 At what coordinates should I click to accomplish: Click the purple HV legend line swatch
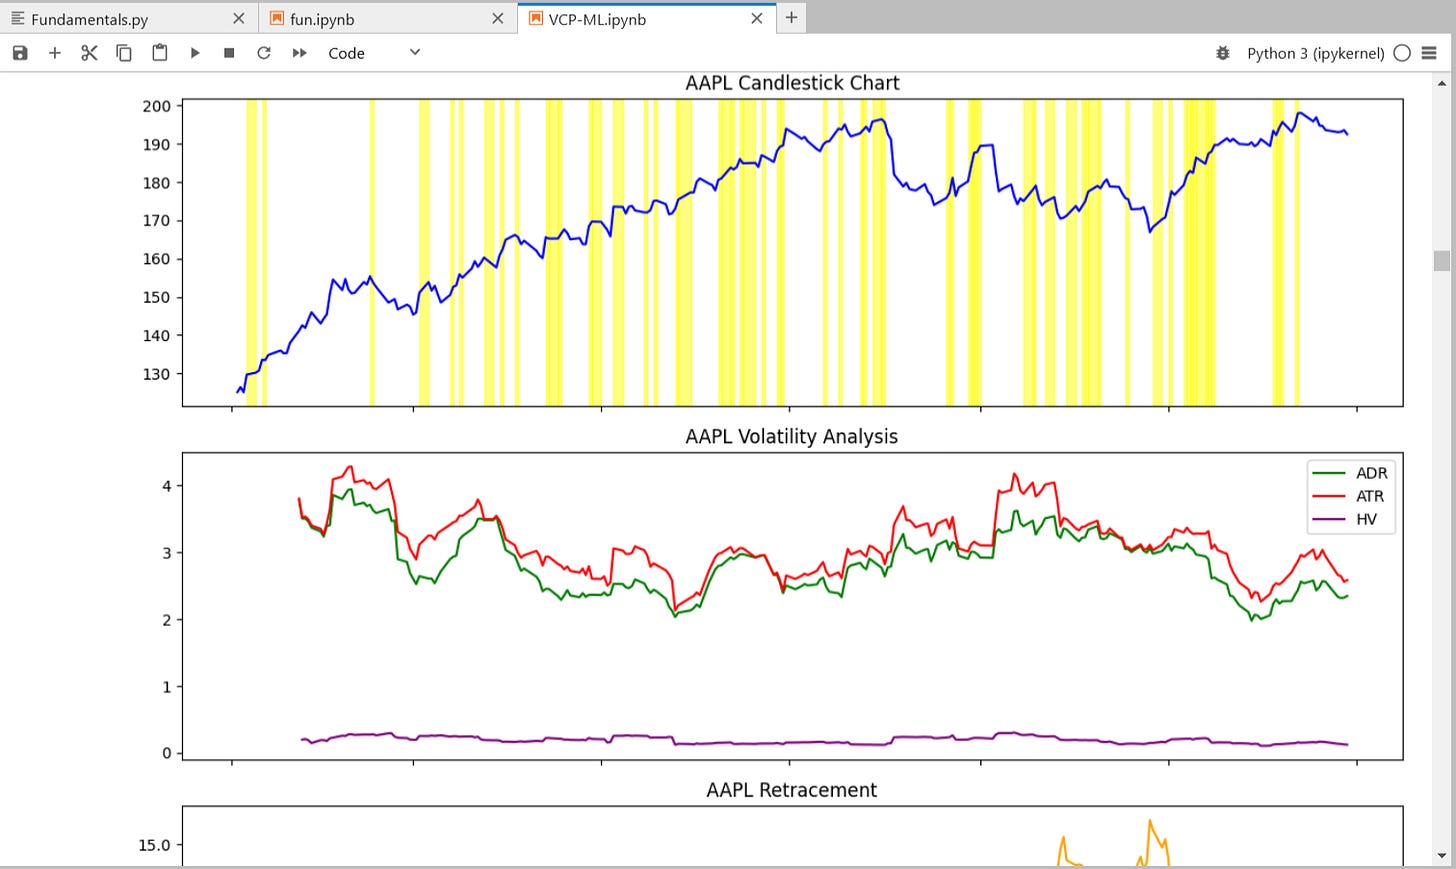1328,519
